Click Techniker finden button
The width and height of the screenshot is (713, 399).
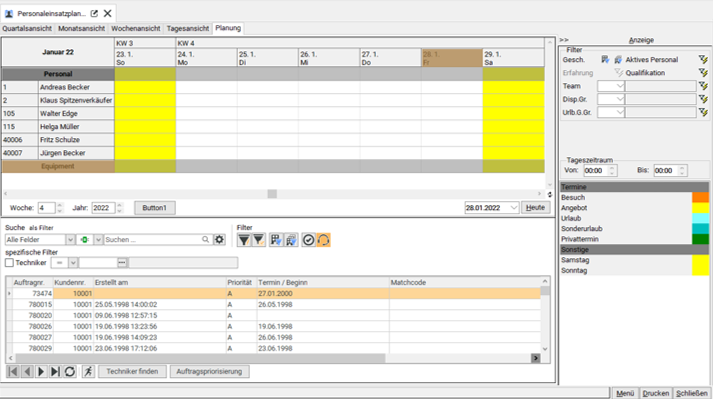132,371
